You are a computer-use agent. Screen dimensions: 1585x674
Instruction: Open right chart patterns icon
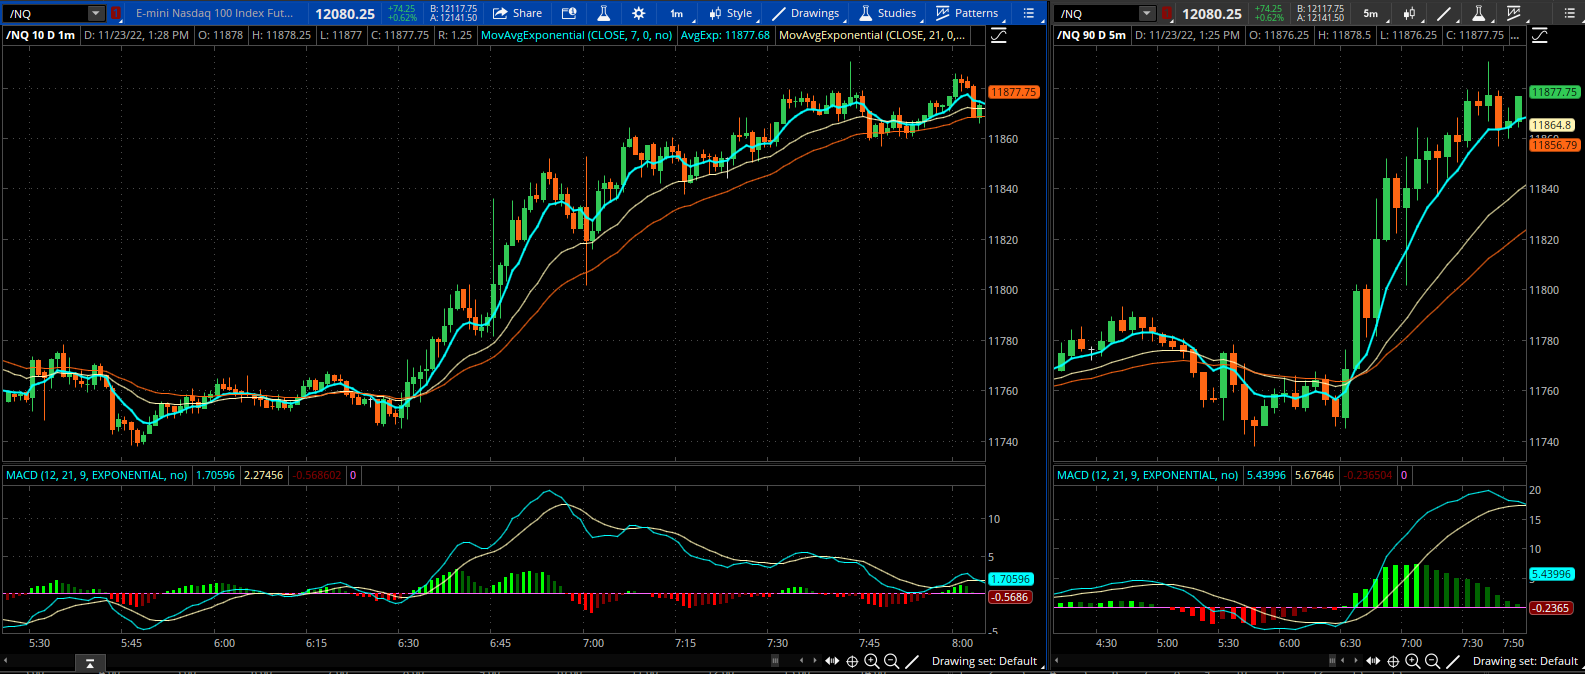(x=1514, y=14)
